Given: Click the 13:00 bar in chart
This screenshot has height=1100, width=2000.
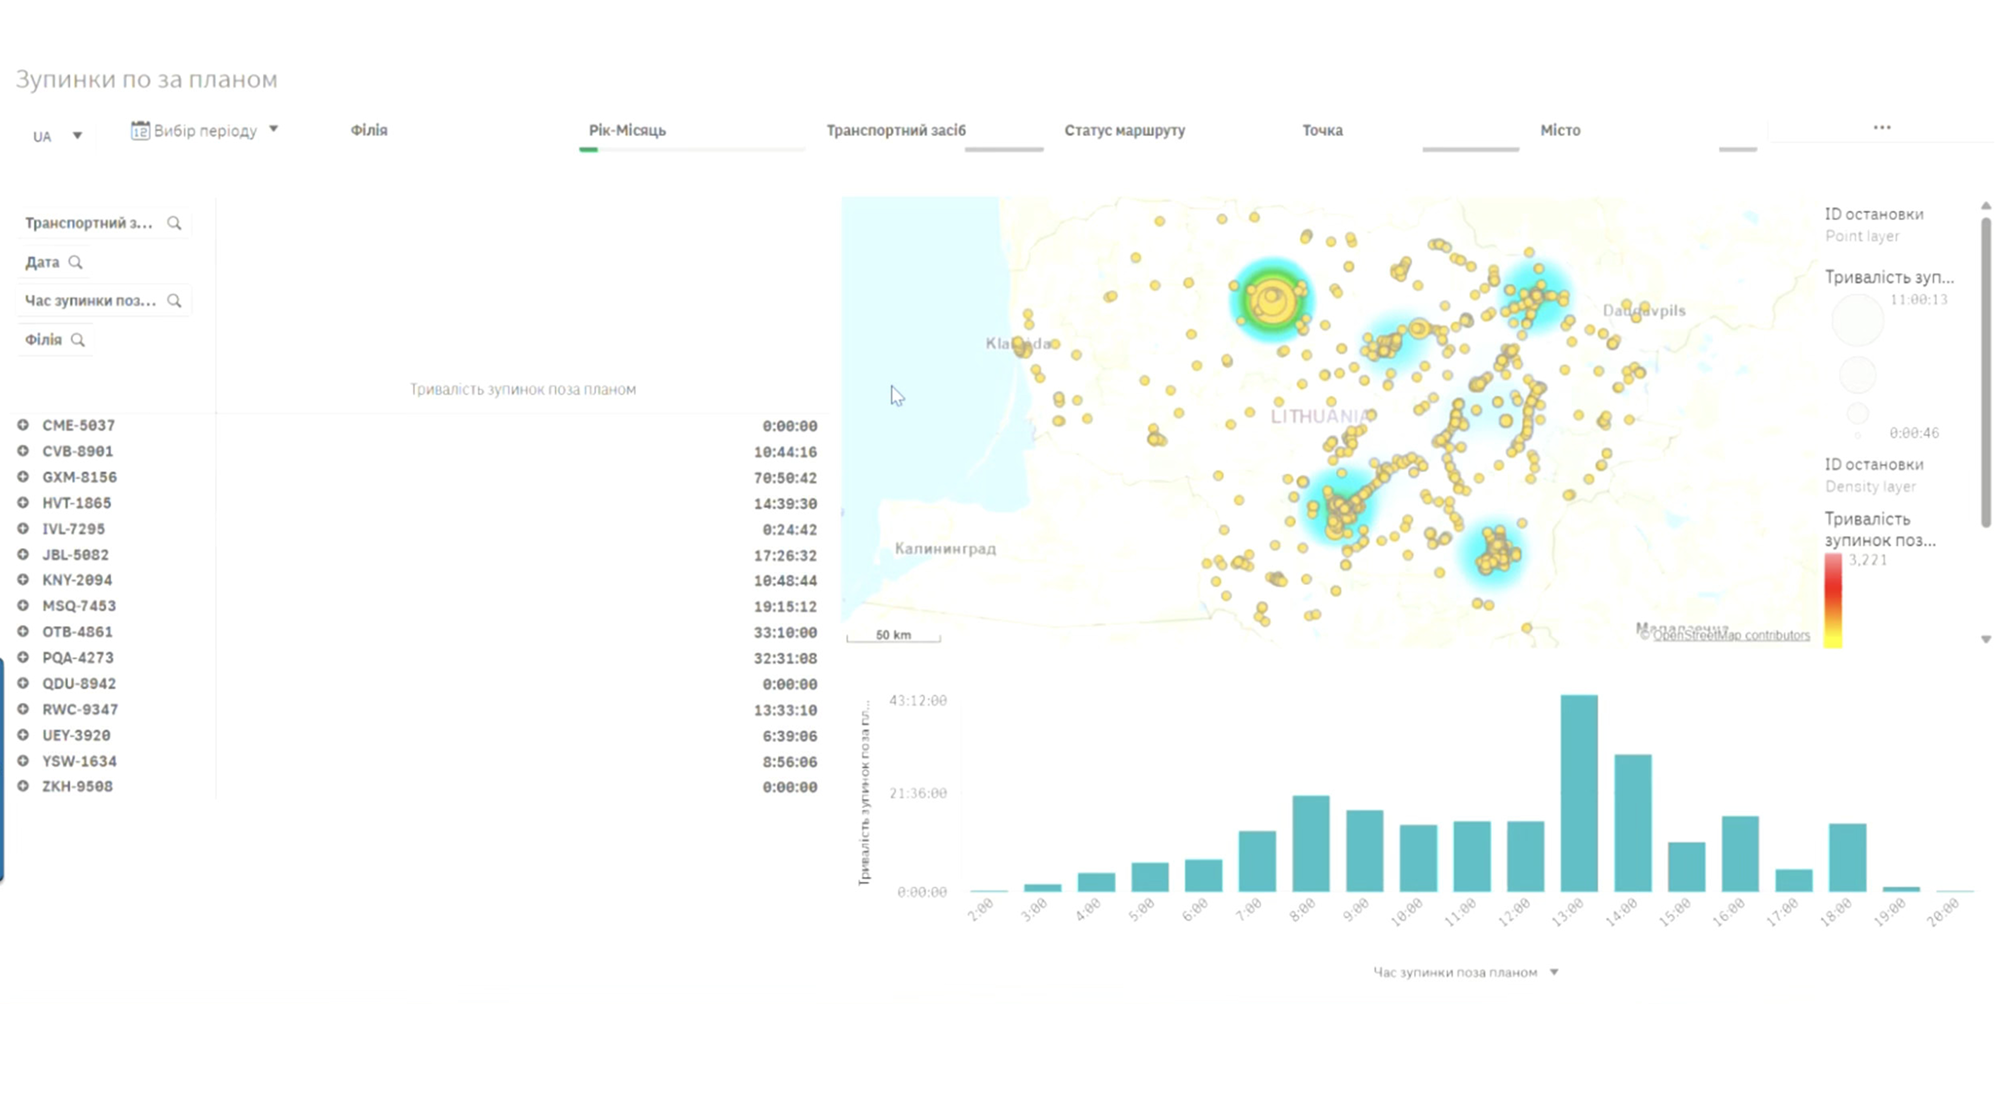Looking at the screenshot, I should (x=1579, y=793).
